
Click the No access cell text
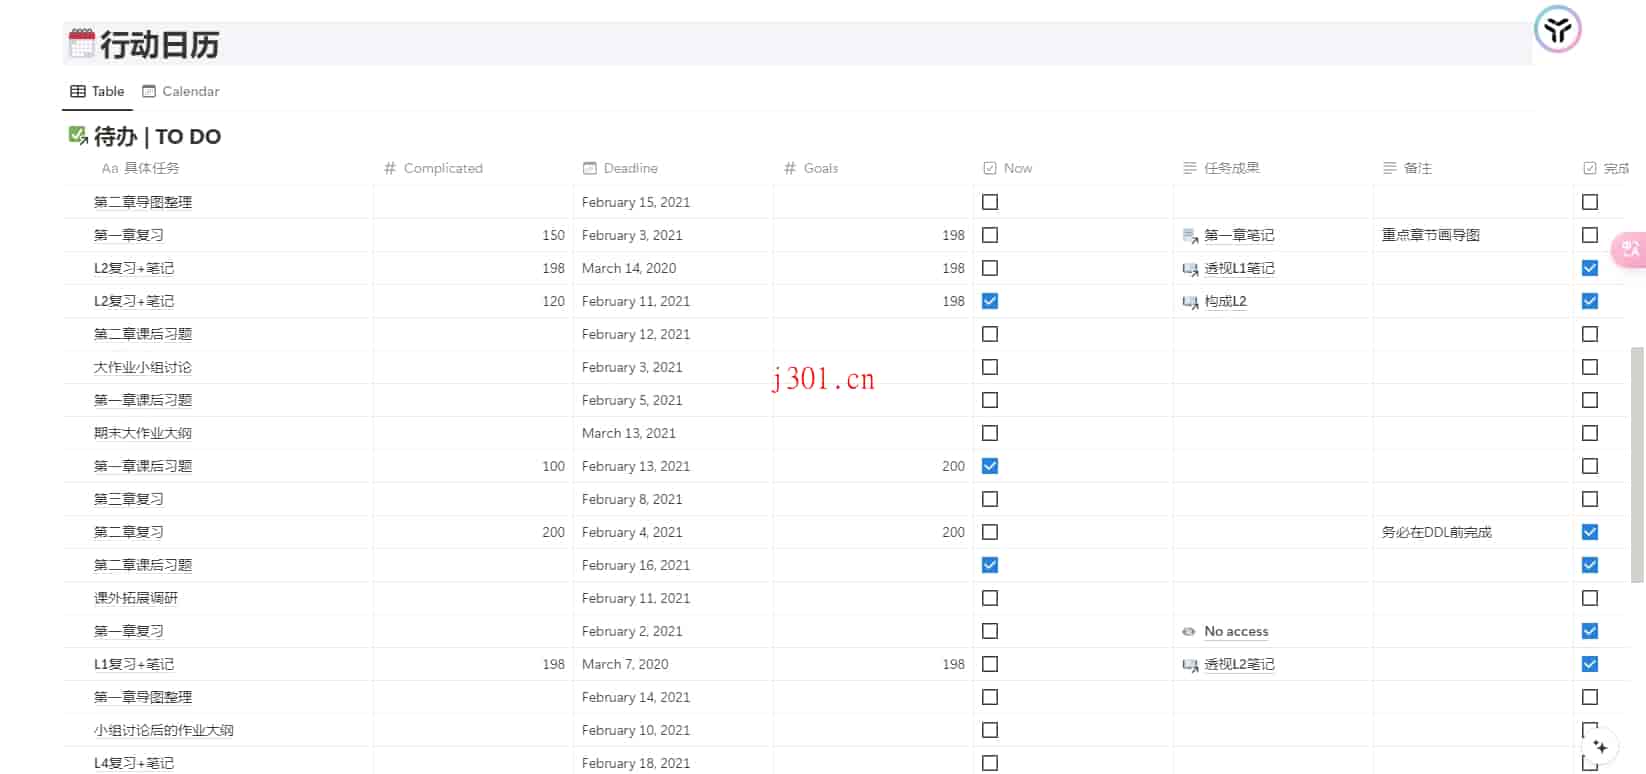(x=1236, y=631)
